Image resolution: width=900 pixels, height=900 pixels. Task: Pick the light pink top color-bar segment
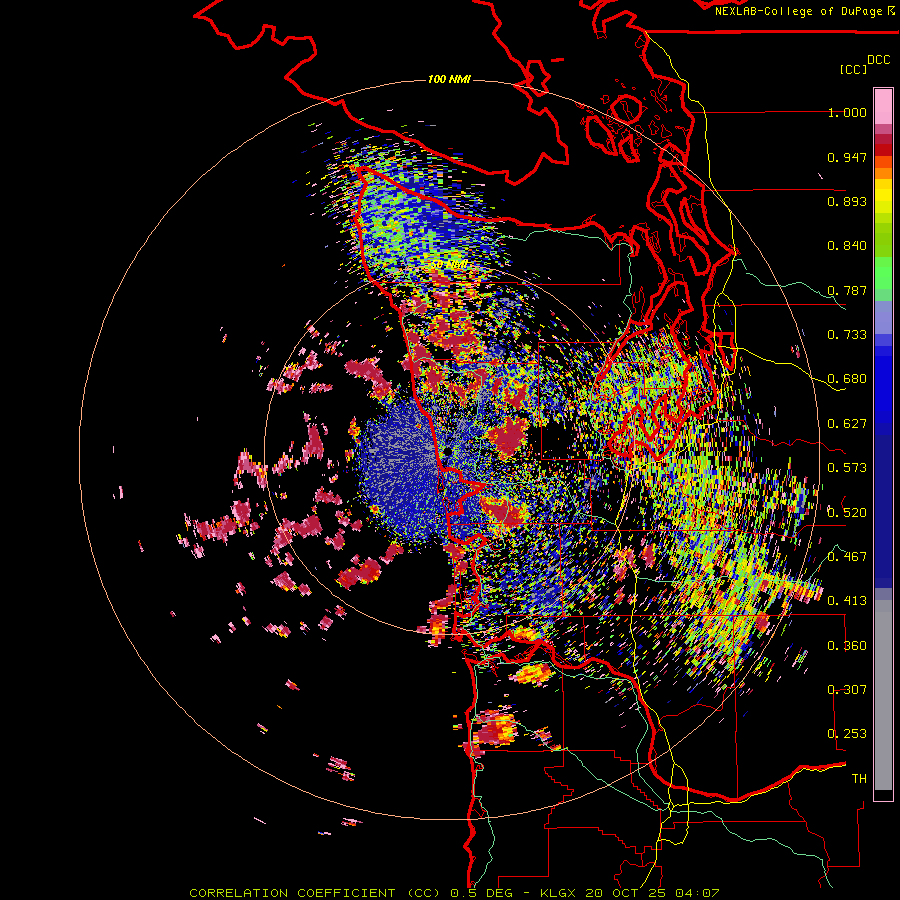click(883, 106)
